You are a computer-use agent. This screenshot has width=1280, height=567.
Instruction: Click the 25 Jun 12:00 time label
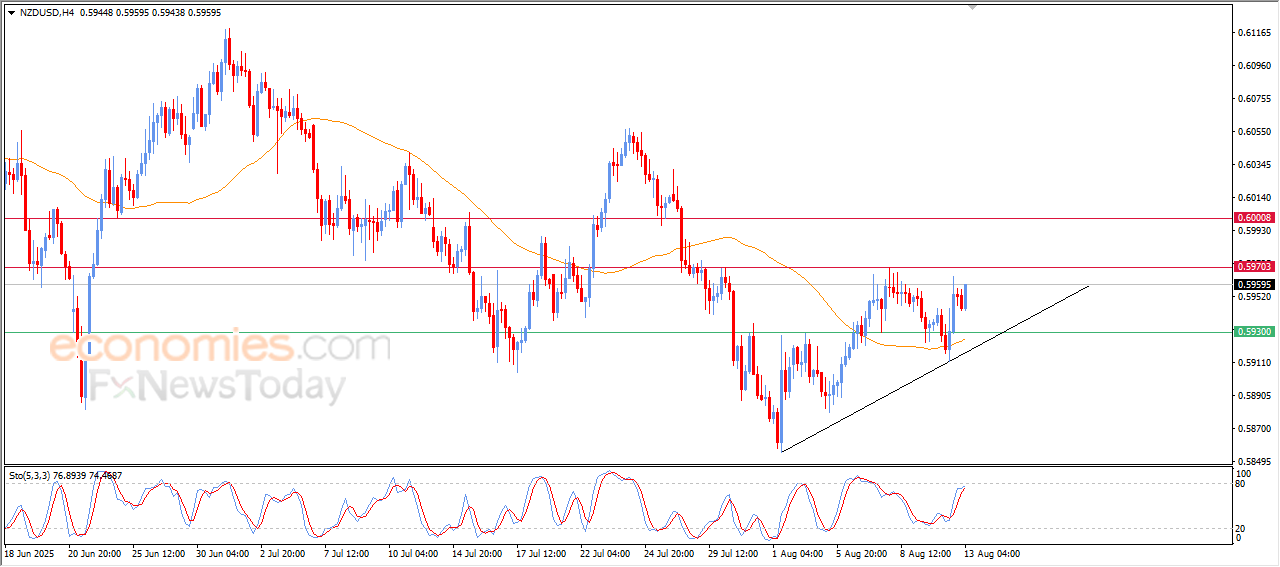tap(159, 553)
